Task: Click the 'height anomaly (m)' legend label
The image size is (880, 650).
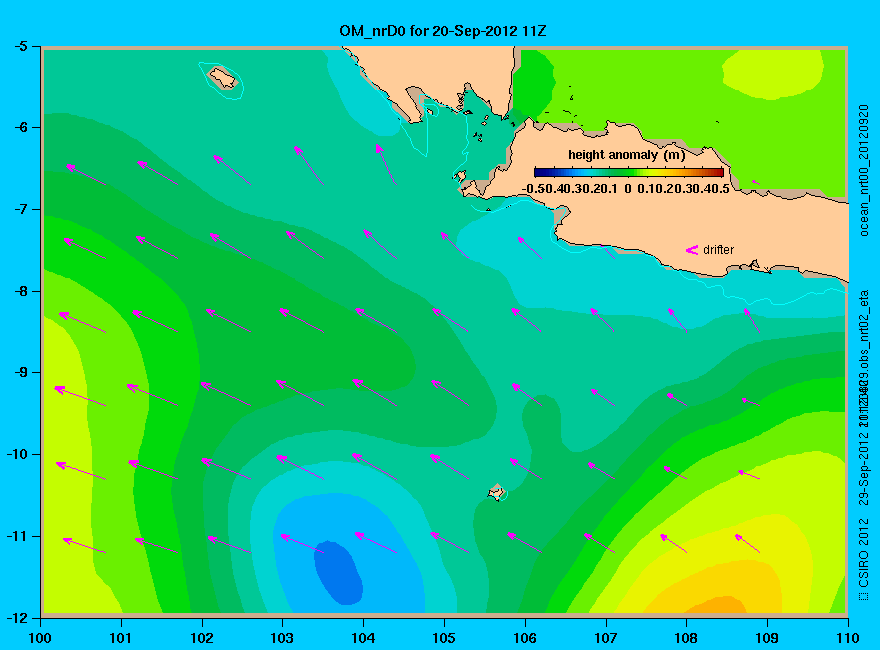Action: (x=626, y=155)
